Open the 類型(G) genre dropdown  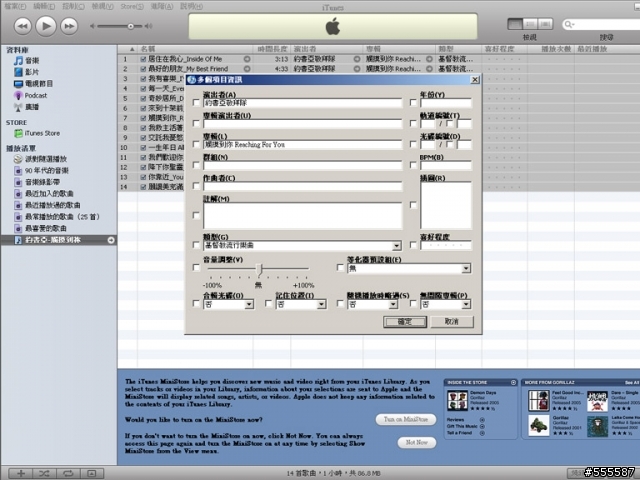396,245
